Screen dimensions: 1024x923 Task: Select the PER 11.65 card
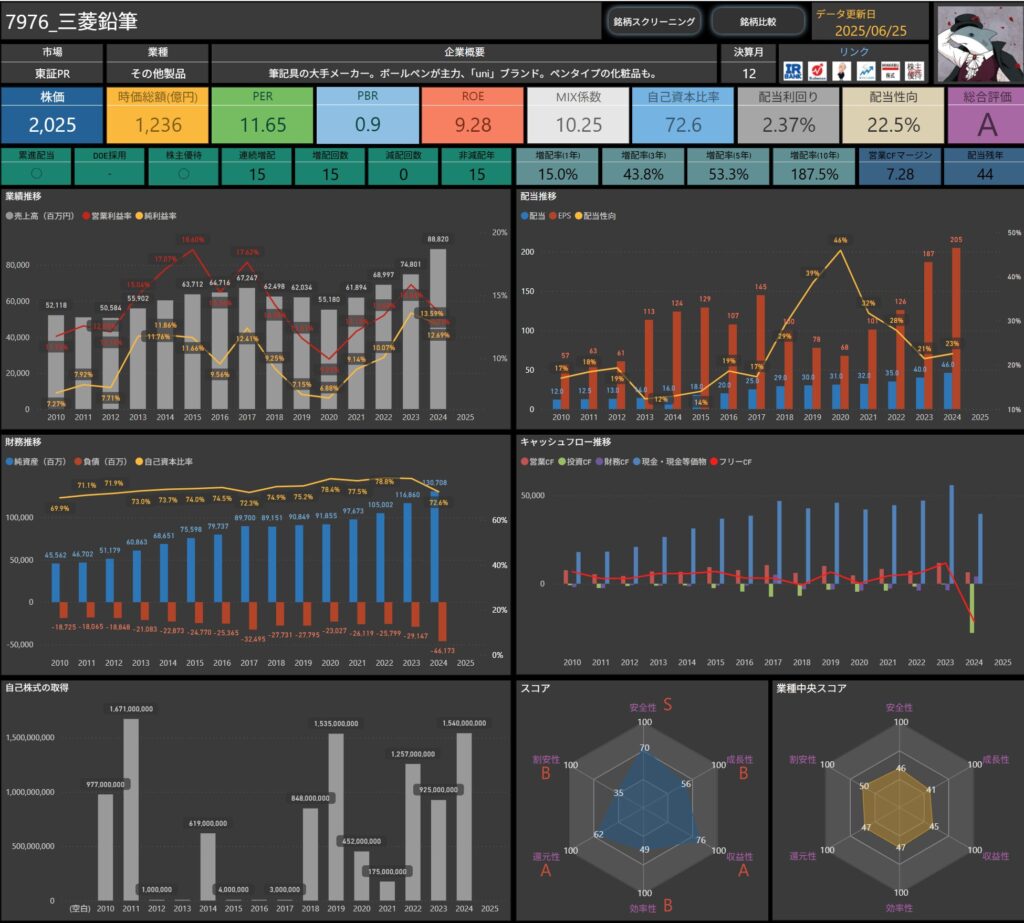263,115
